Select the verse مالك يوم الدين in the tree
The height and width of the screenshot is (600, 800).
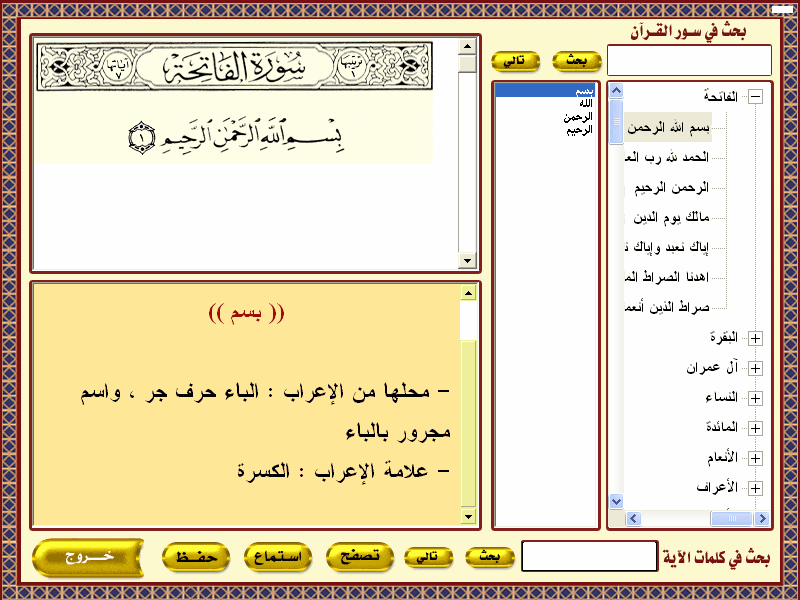[671, 217]
